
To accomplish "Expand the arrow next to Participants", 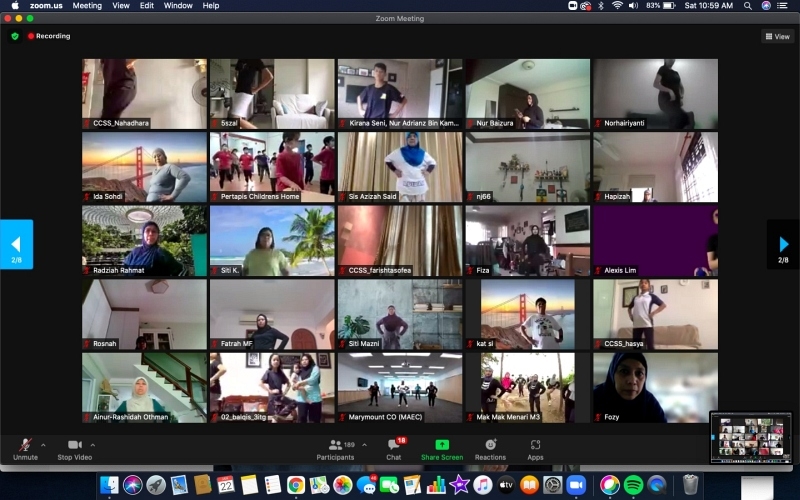I will (x=364, y=445).
